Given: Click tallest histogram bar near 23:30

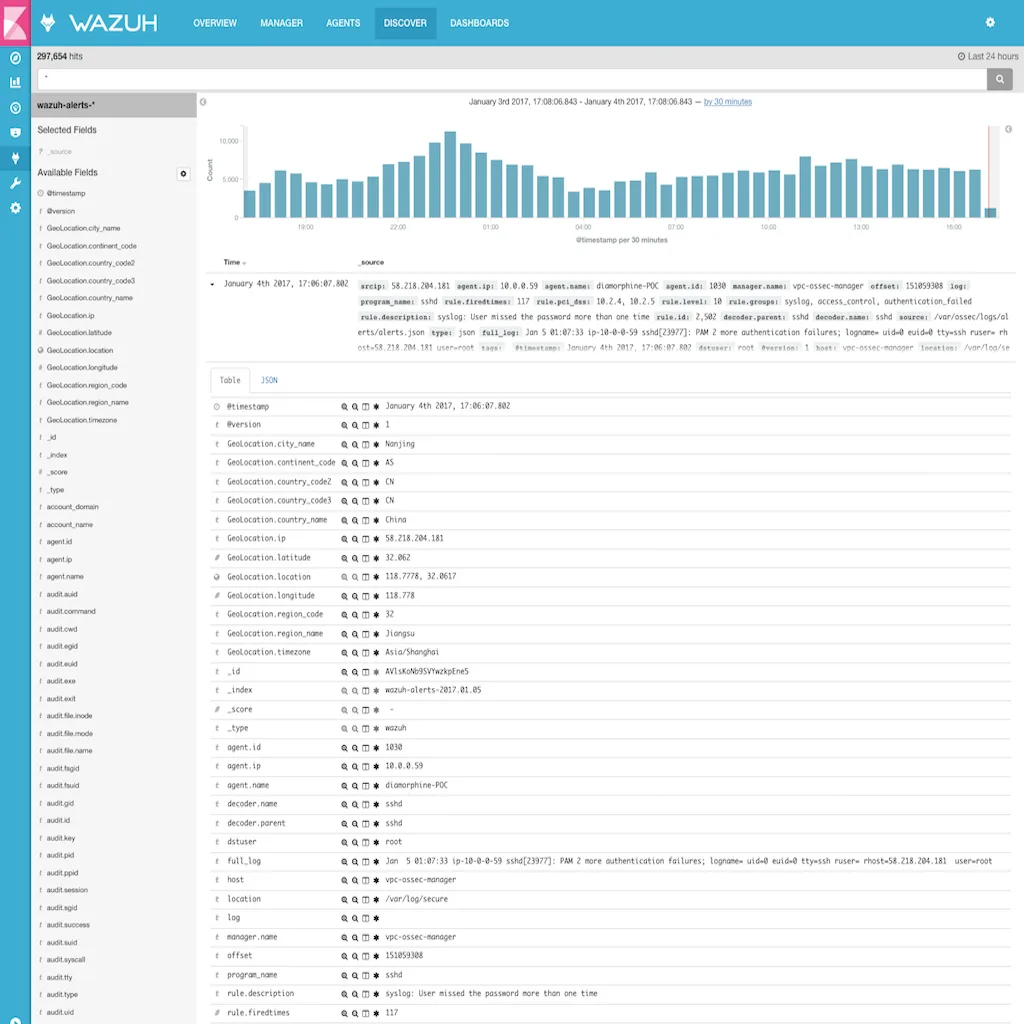Looking at the screenshot, I should point(450,174).
